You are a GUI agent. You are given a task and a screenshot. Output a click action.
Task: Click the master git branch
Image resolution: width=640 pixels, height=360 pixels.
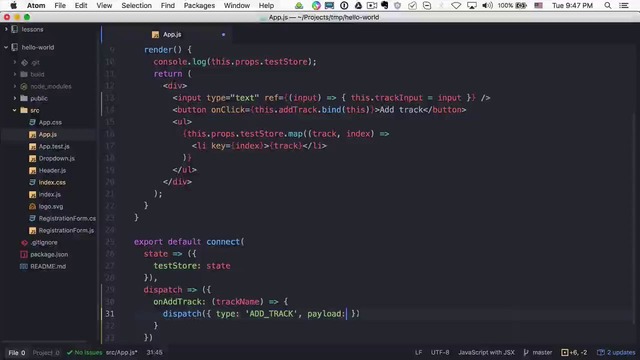click(x=538, y=352)
